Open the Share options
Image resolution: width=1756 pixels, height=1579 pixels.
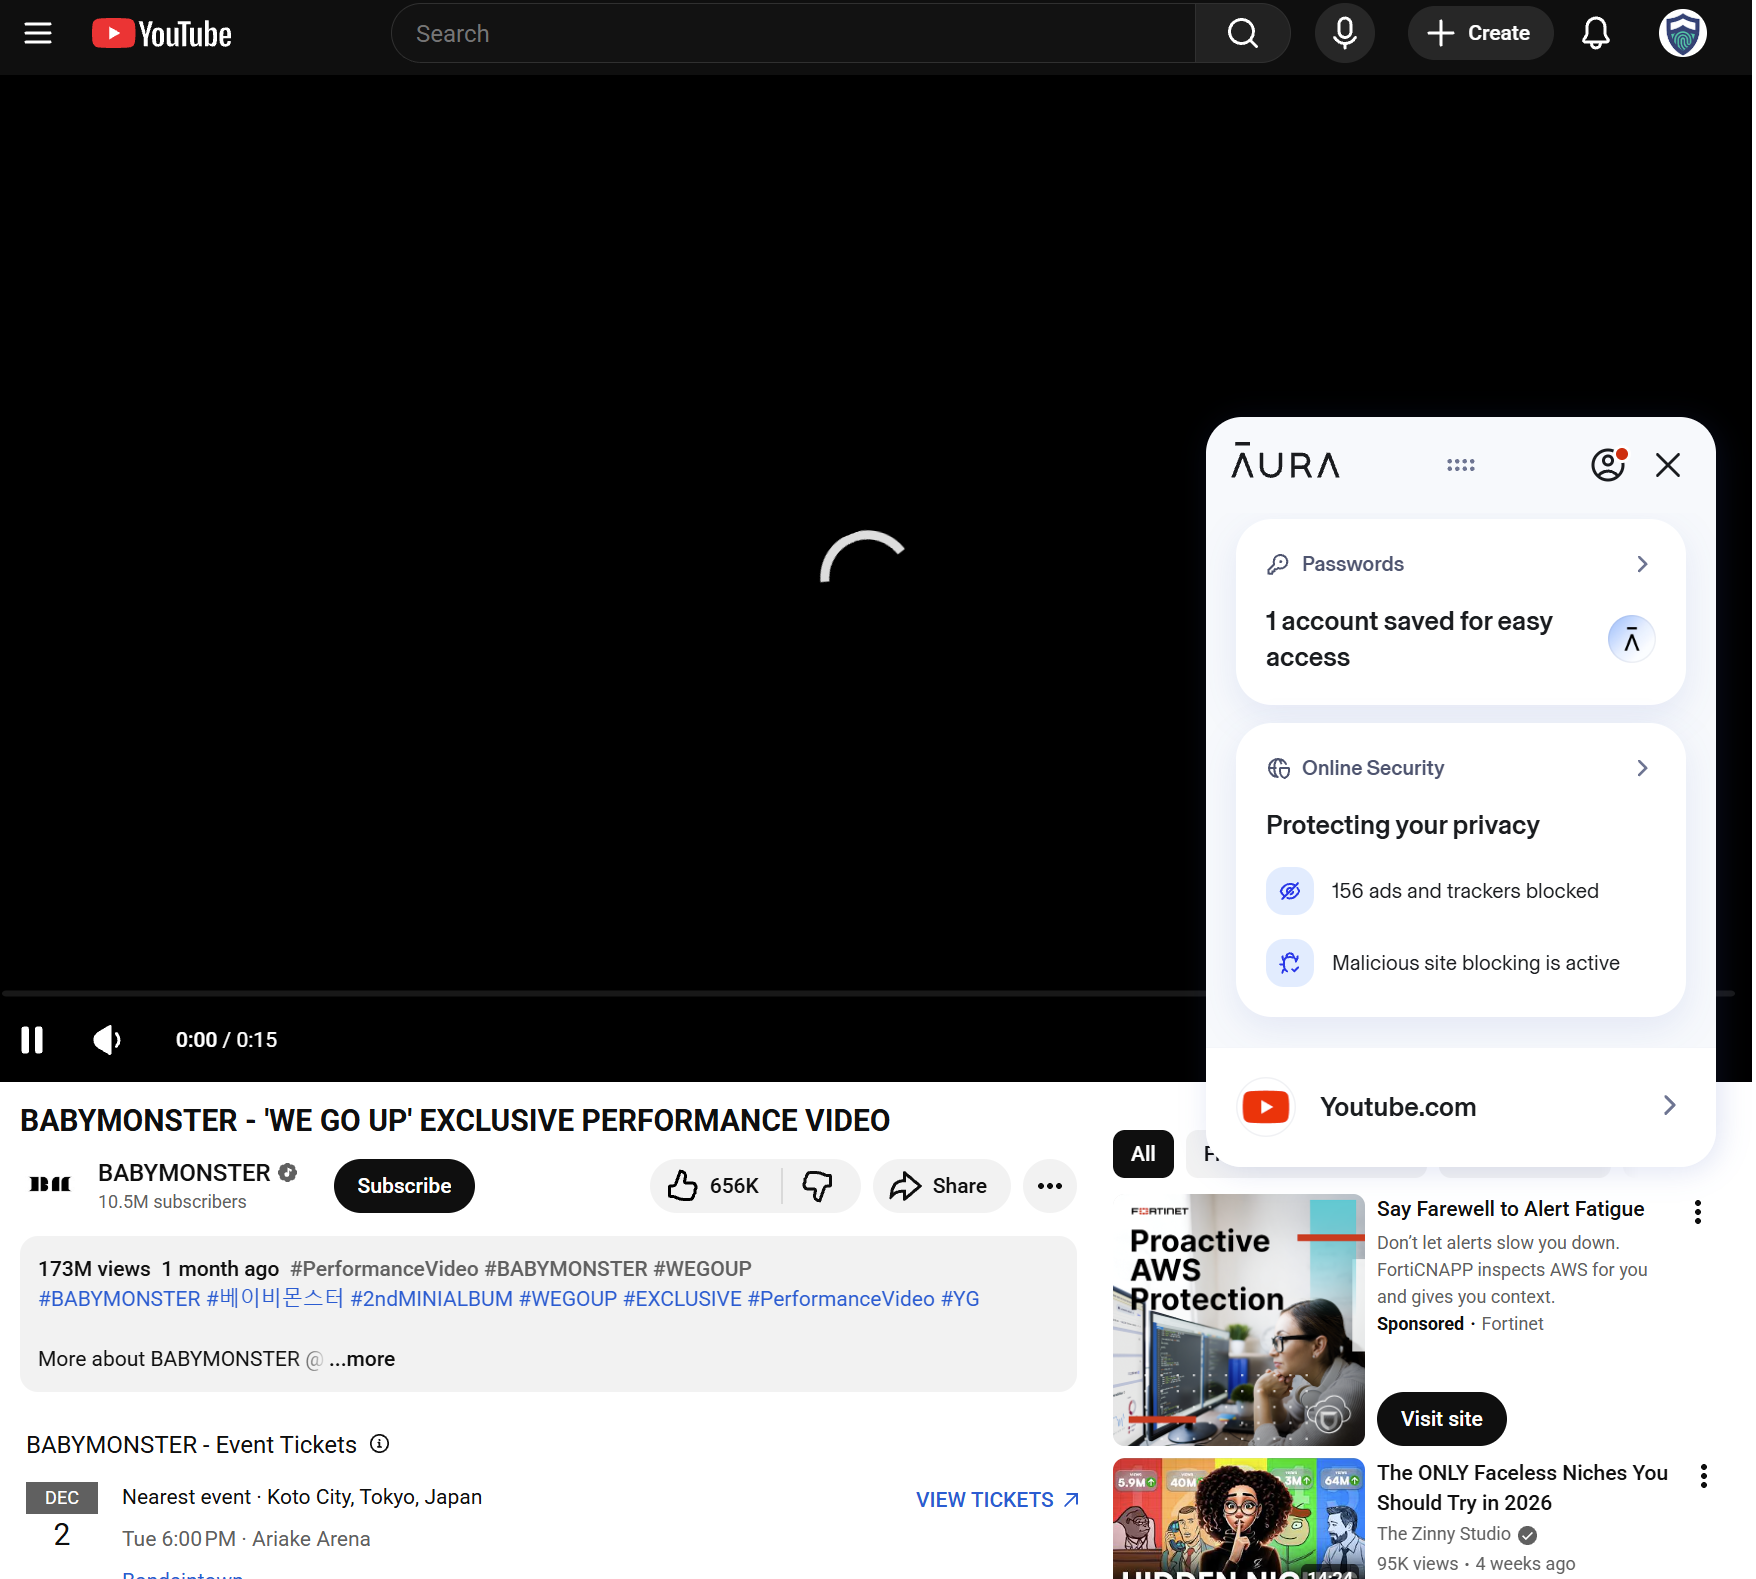click(940, 1186)
